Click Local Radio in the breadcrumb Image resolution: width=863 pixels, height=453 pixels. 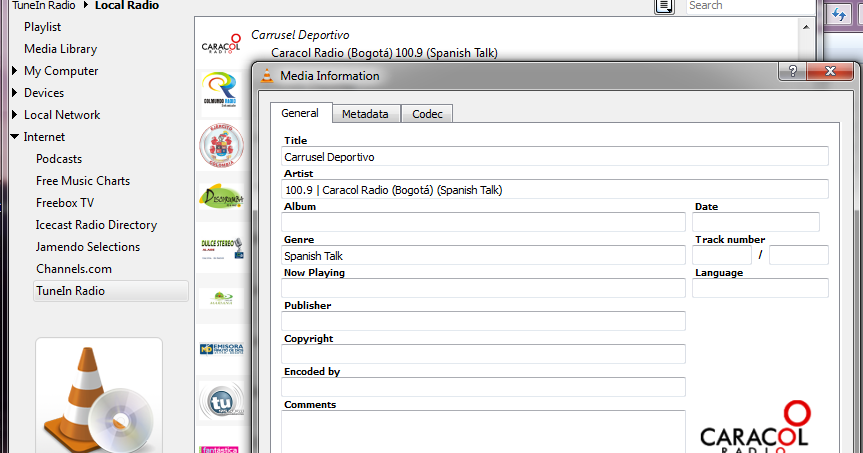click(127, 6)
